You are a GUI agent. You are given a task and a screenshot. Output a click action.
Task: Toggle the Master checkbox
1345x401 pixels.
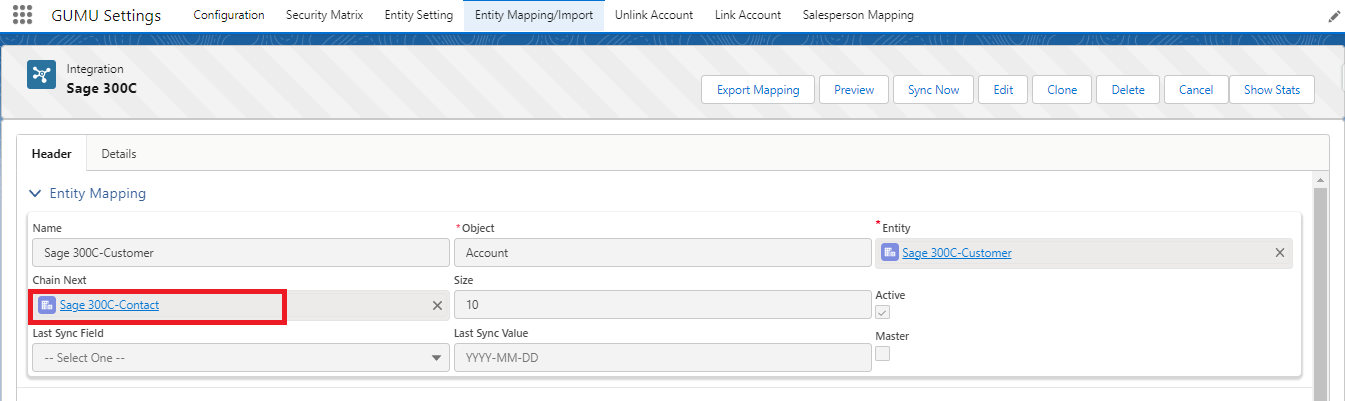pyautogui.click(x=882, y=353)
